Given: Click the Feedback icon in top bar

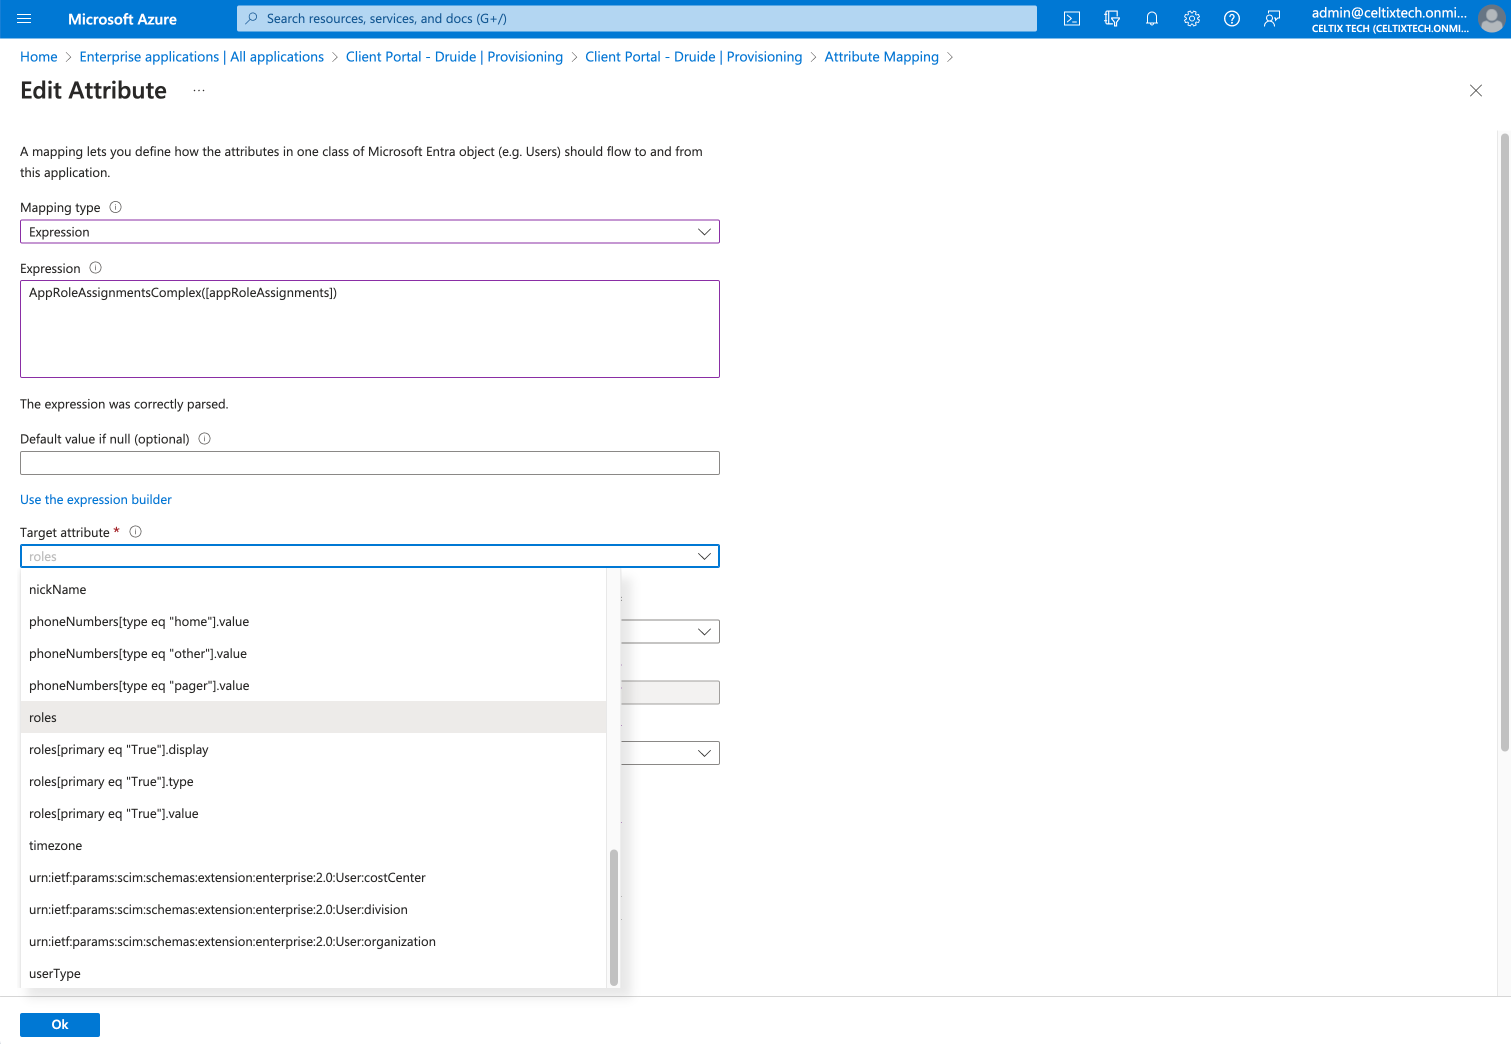Looking at the screenshot, I should (x=1272, y=19).
